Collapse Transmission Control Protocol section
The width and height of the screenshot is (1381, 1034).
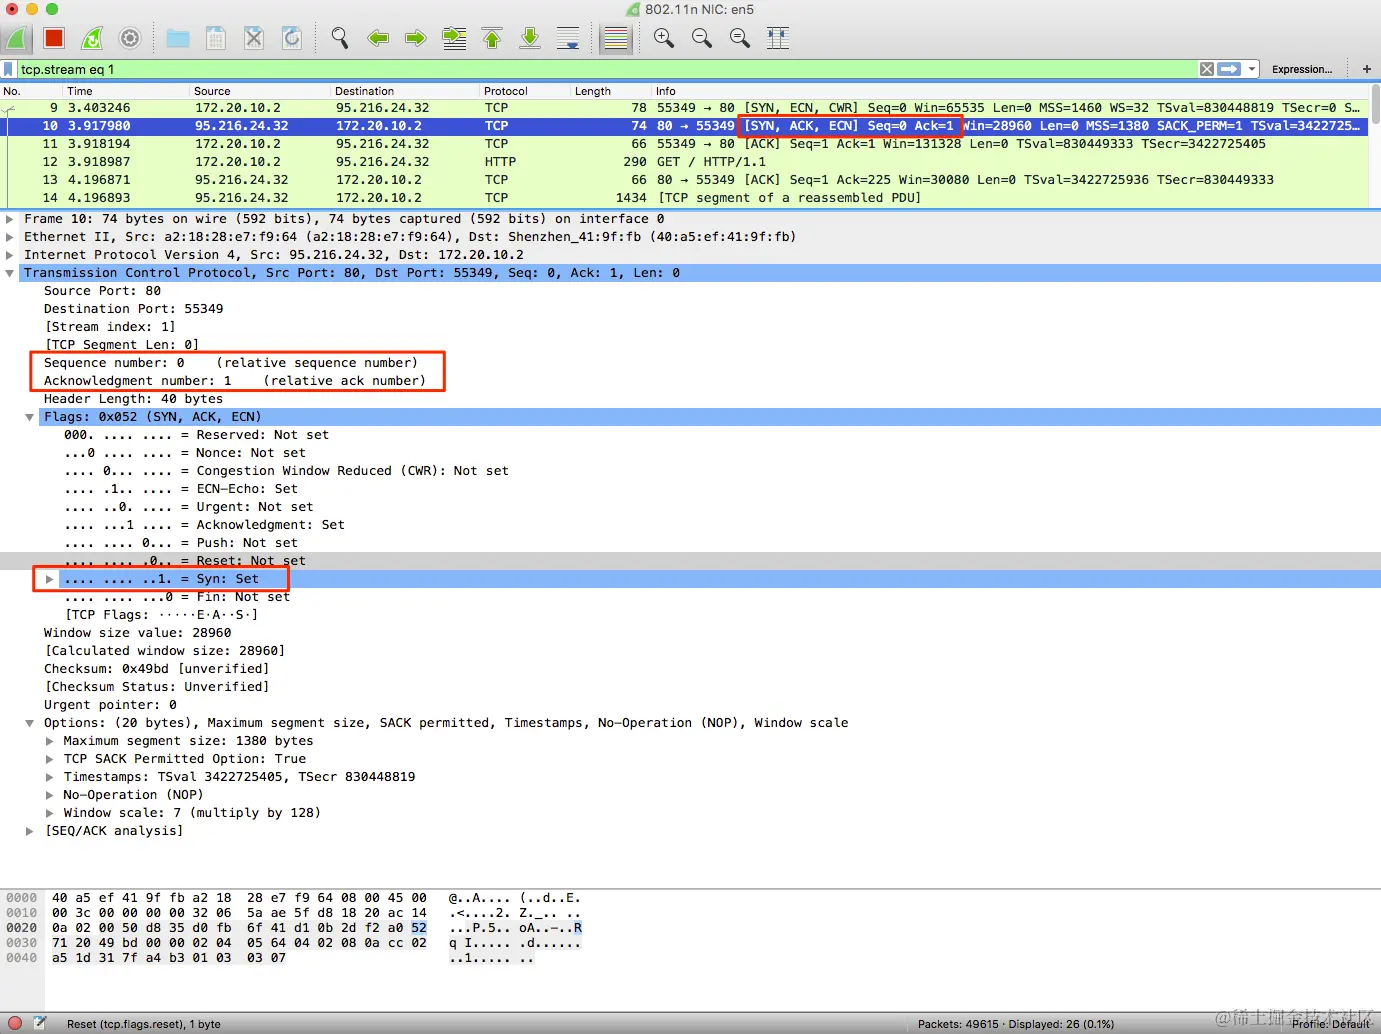tap(10, 273)
